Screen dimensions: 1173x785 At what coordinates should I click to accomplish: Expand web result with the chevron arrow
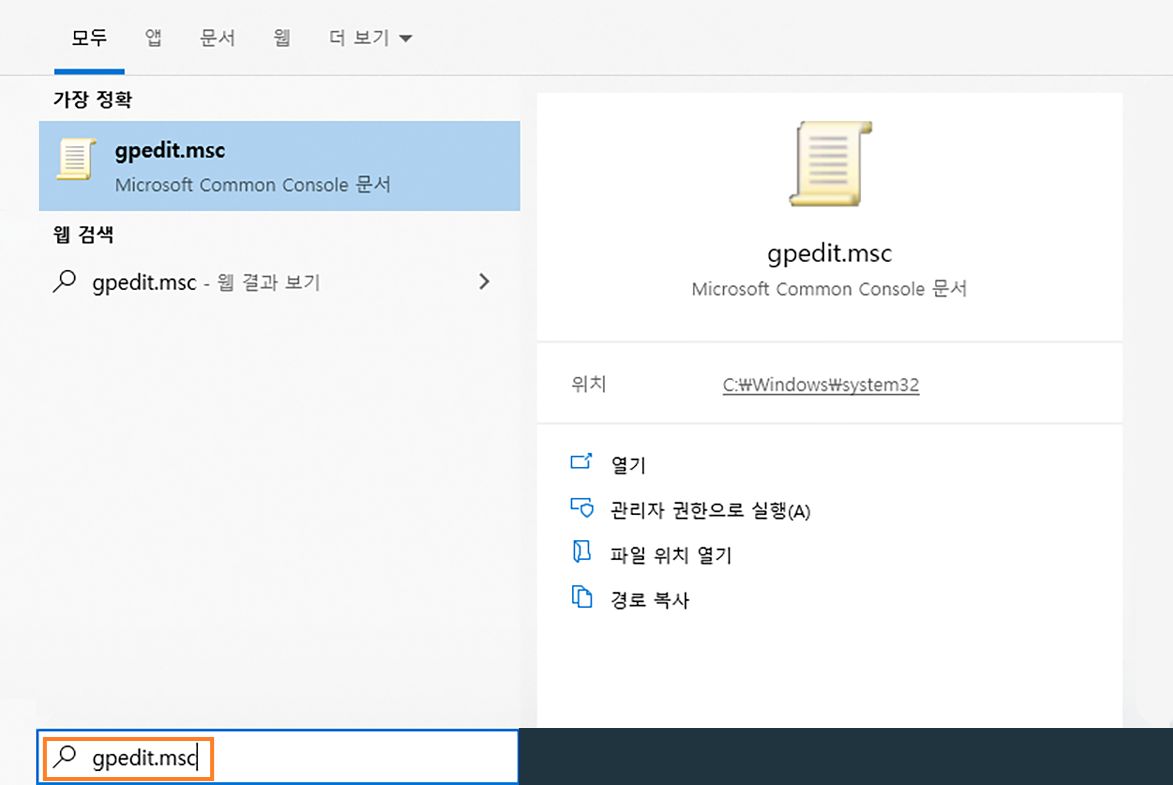[484, 281]
